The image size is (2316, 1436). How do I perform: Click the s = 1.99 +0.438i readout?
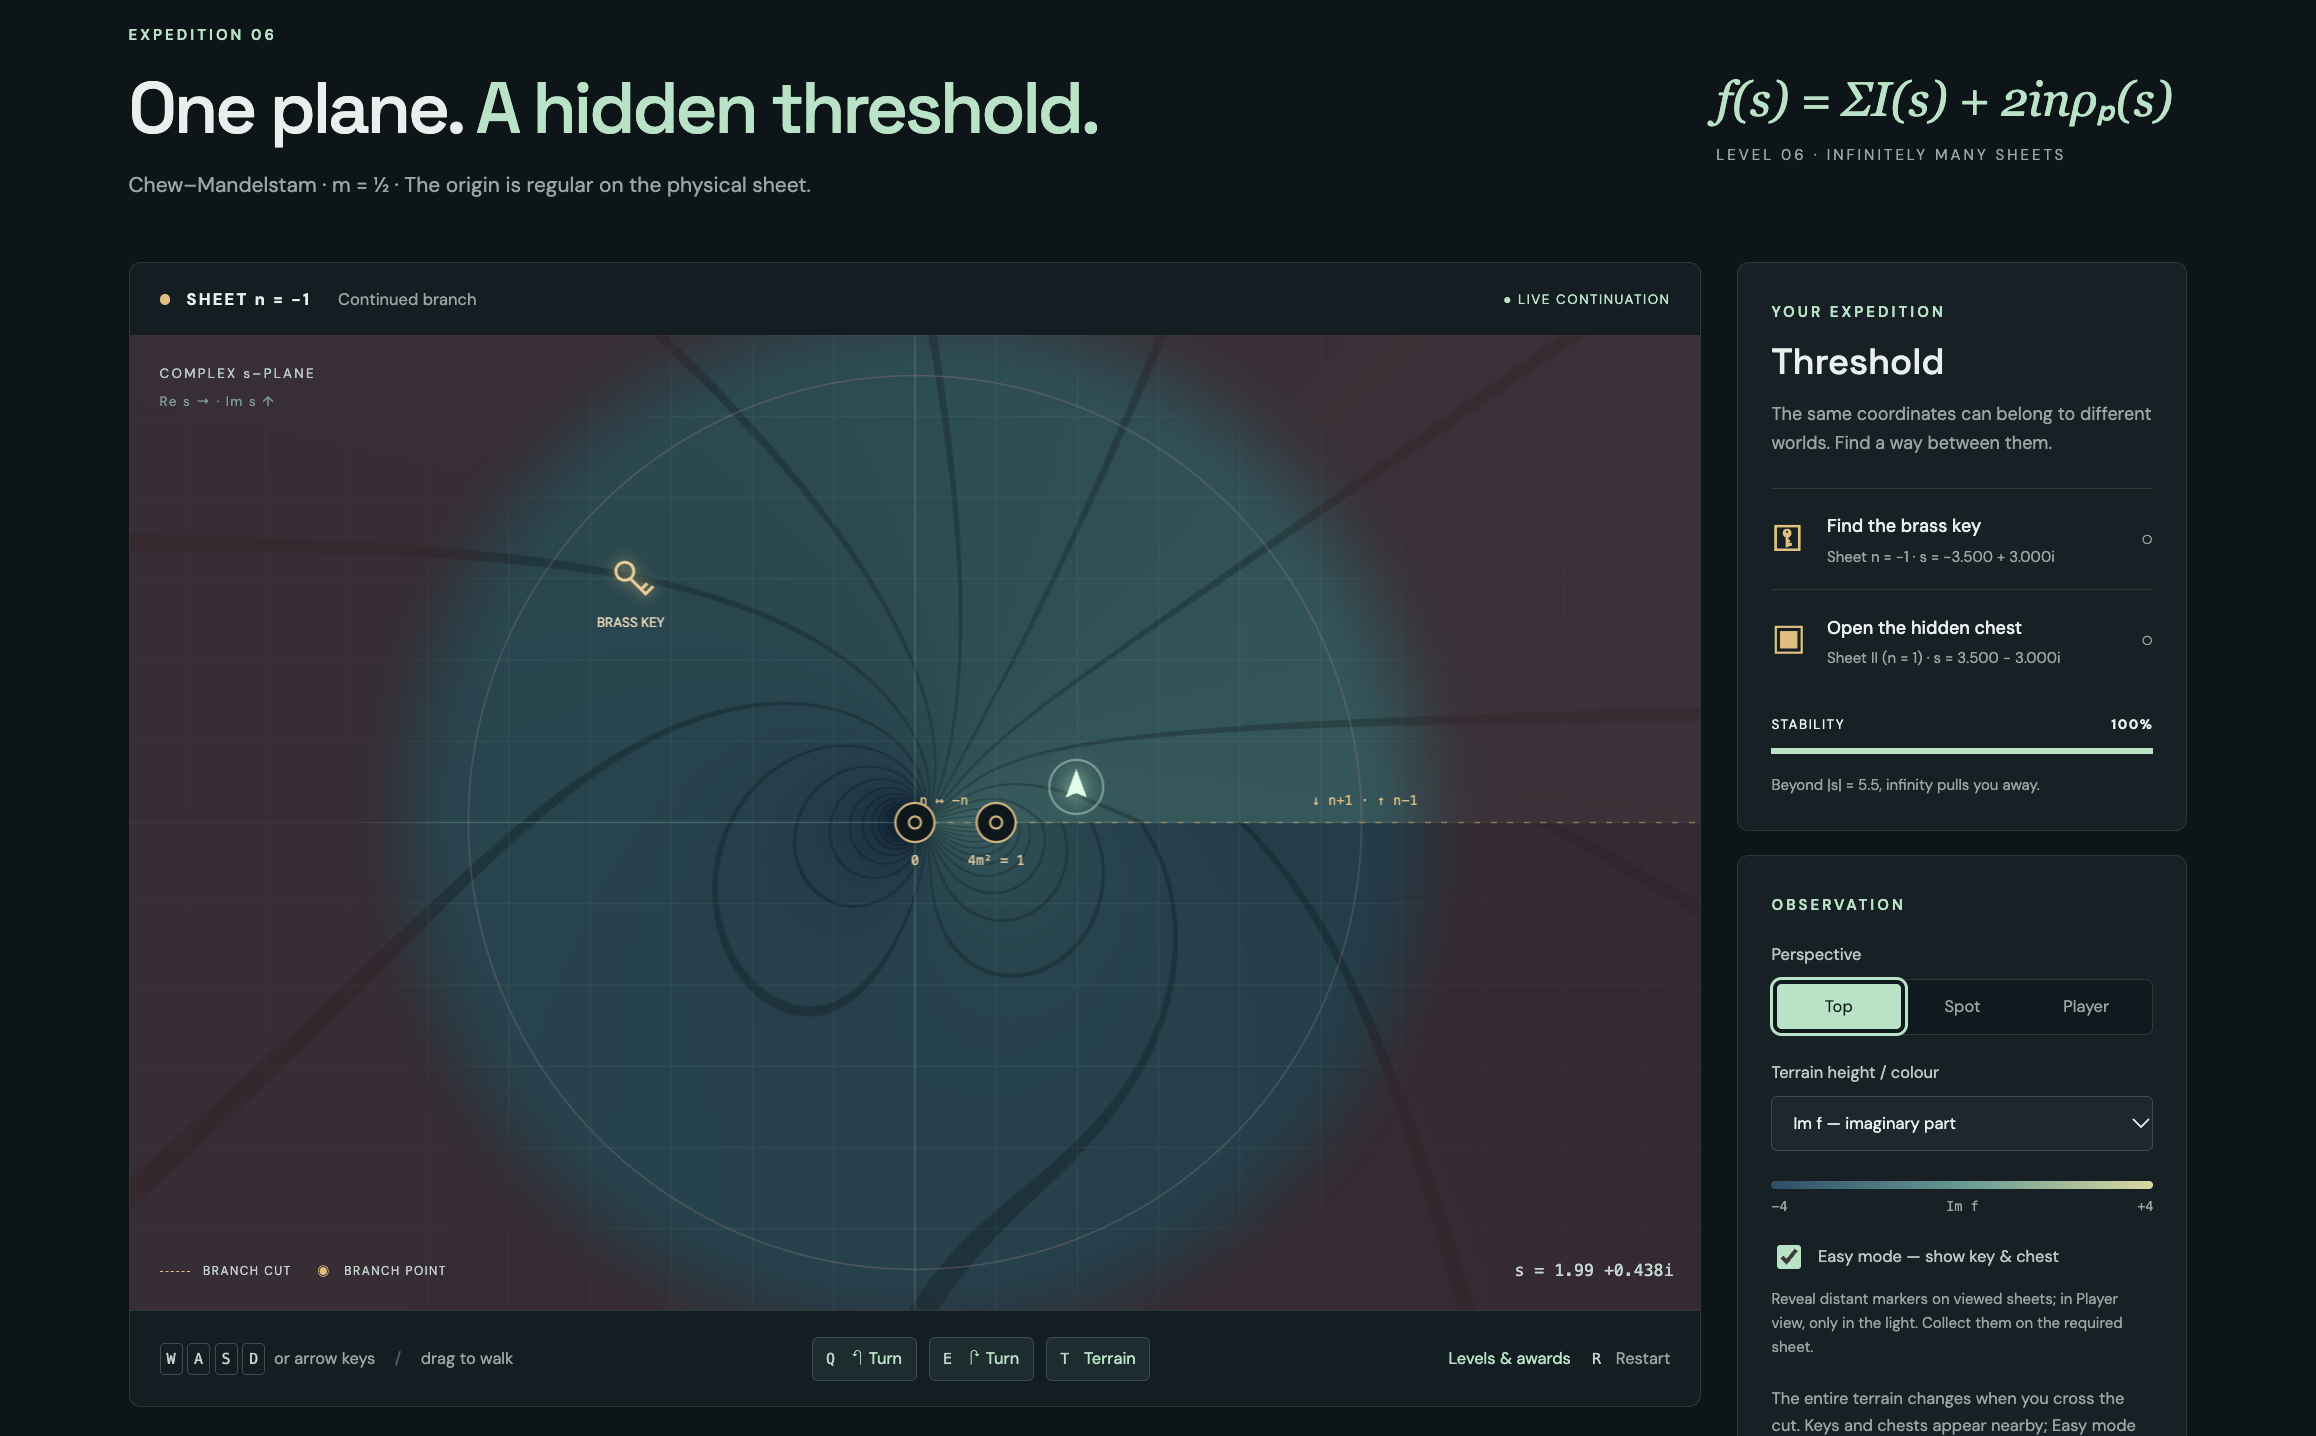click(1594, 1271)
